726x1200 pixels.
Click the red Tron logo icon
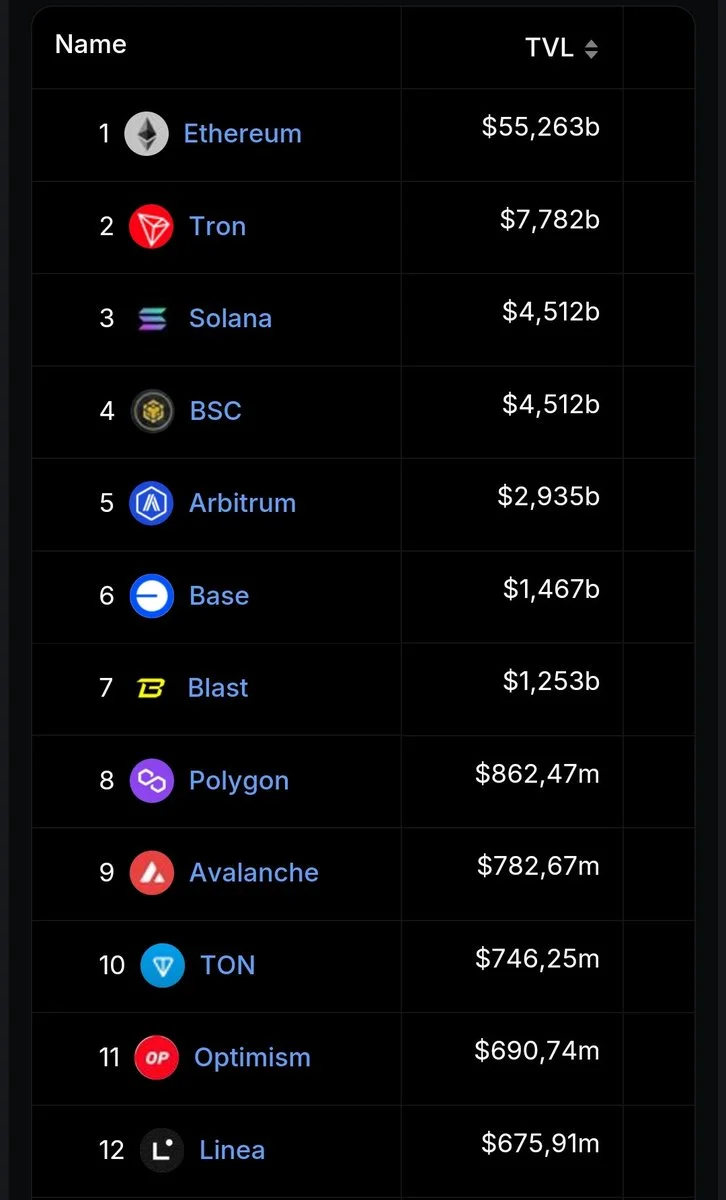coord(151,226)
